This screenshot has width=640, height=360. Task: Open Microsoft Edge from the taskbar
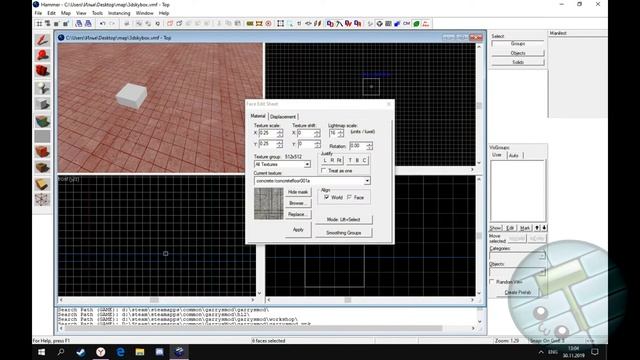[120, 352]
